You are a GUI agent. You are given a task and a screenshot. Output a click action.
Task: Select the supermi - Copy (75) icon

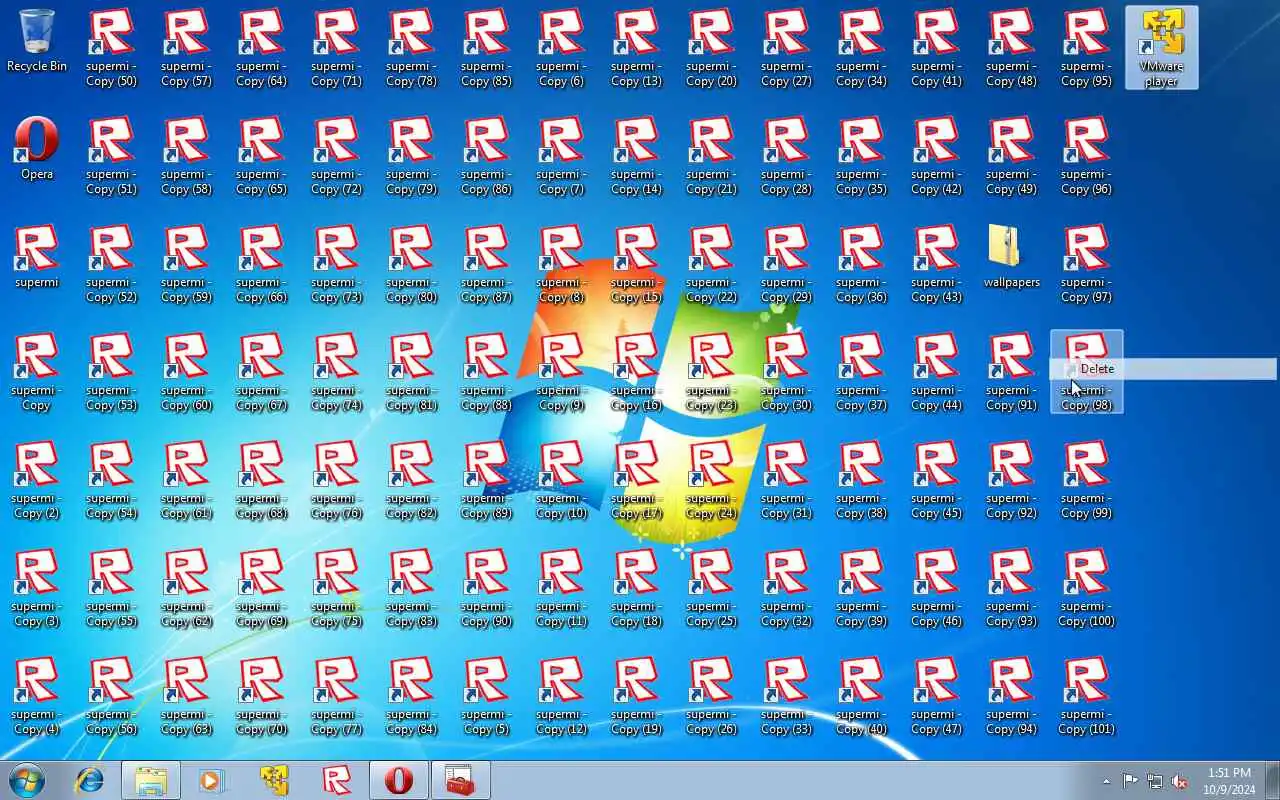pyautogui.click(x=336, y=587)
